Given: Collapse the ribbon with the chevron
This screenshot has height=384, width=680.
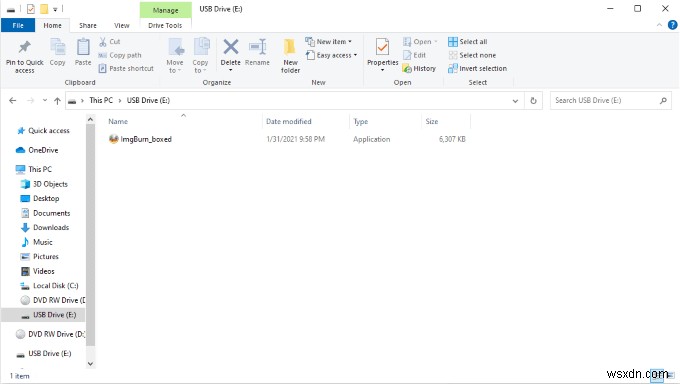Looking at the screenshot, I should click(x=659, y=26).
